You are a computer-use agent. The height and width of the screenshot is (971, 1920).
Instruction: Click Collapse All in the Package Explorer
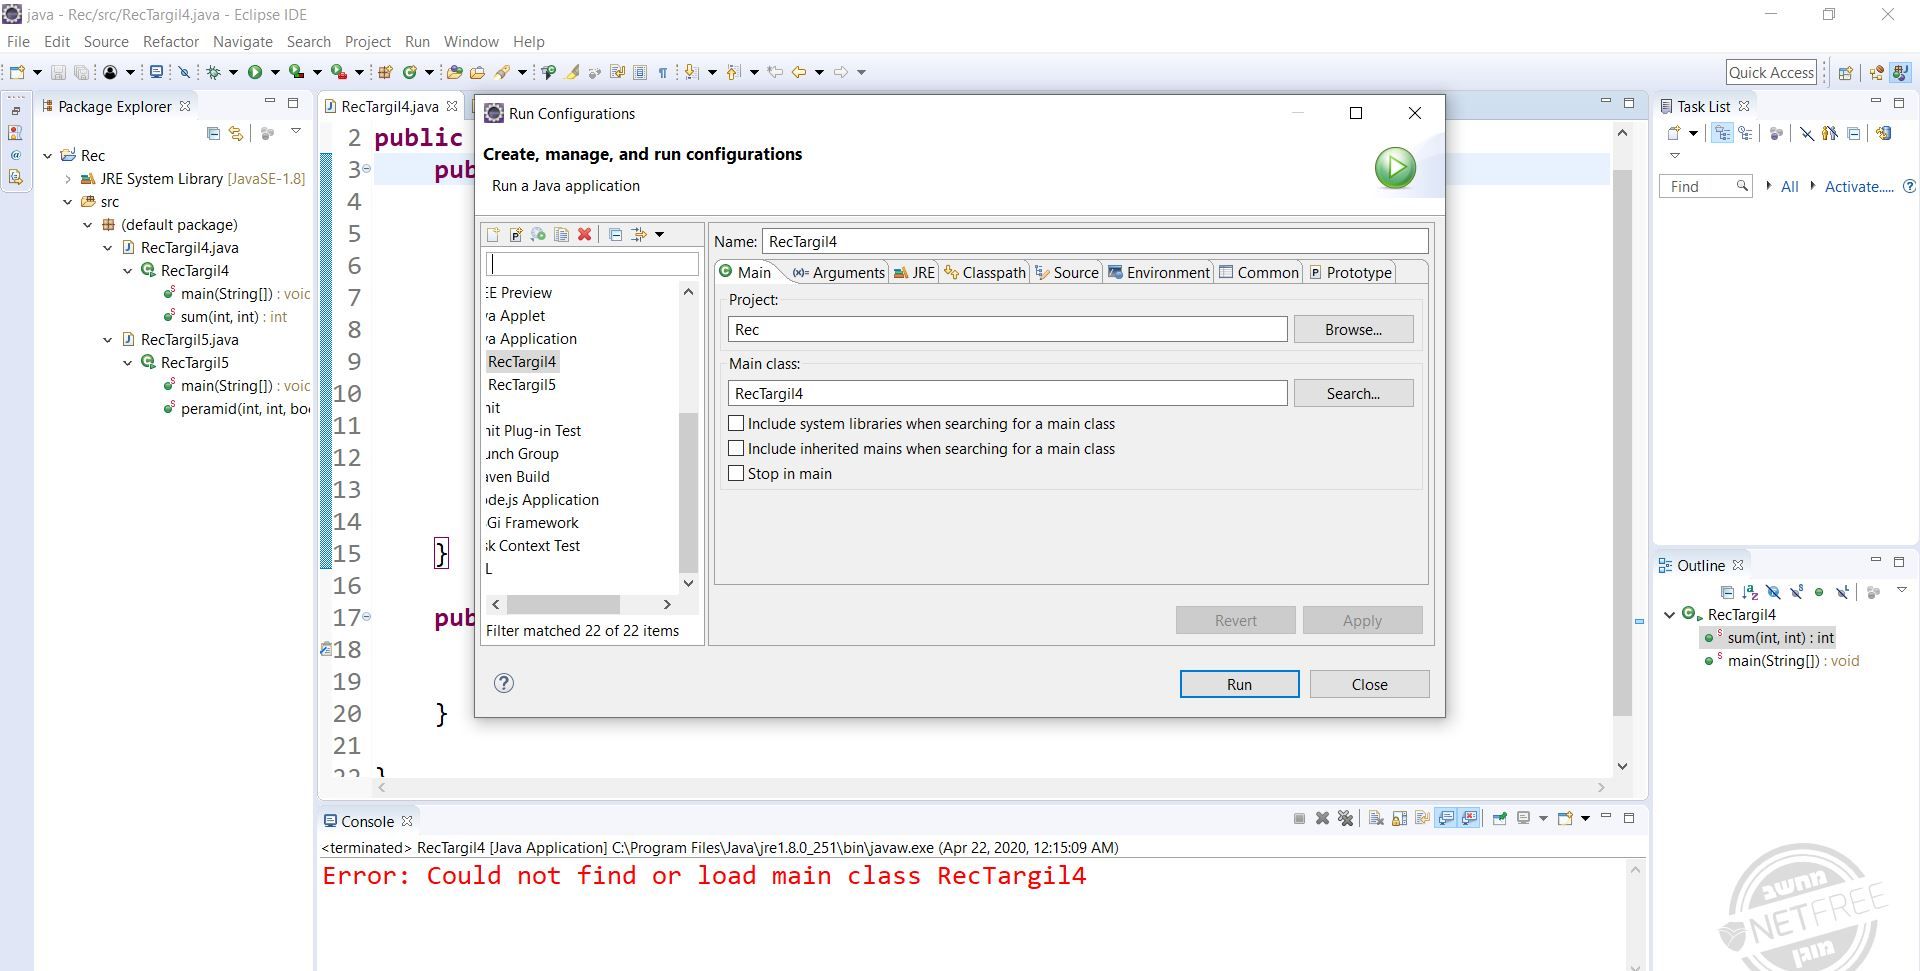pos(213,133)
